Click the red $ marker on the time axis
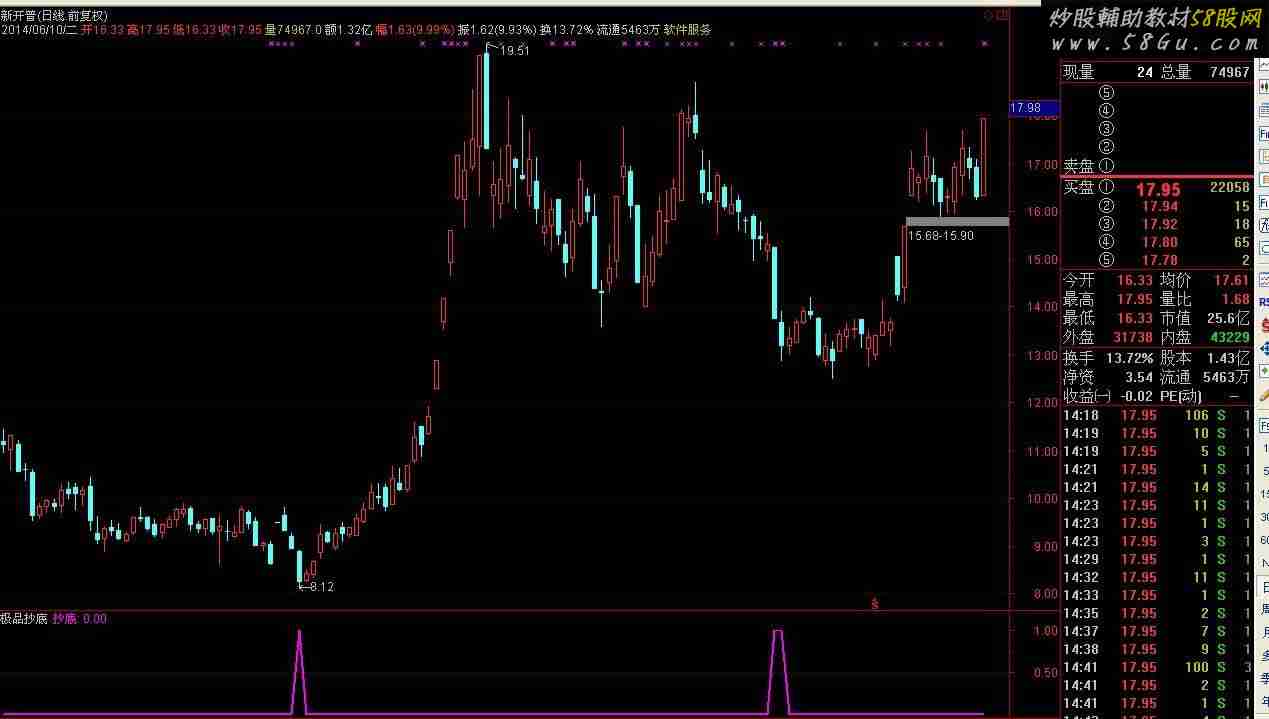 (x=875, y=604)
